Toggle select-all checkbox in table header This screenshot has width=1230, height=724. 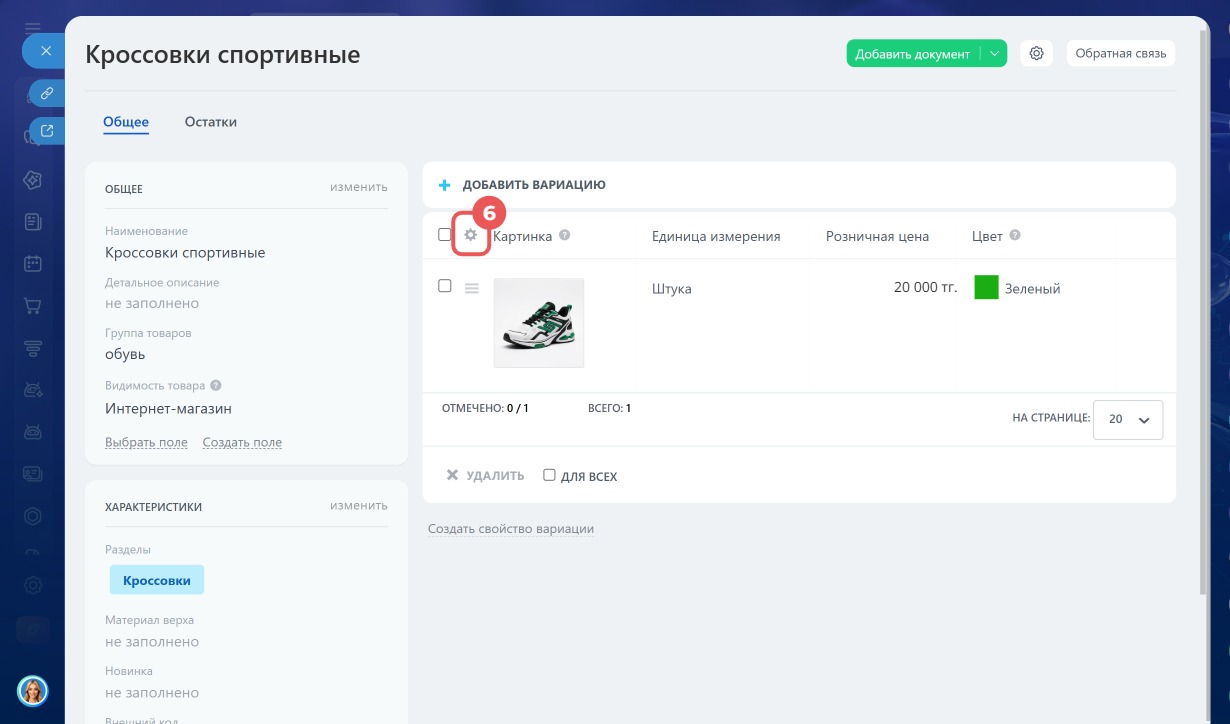pyautogui.click(x=445, y=235)
